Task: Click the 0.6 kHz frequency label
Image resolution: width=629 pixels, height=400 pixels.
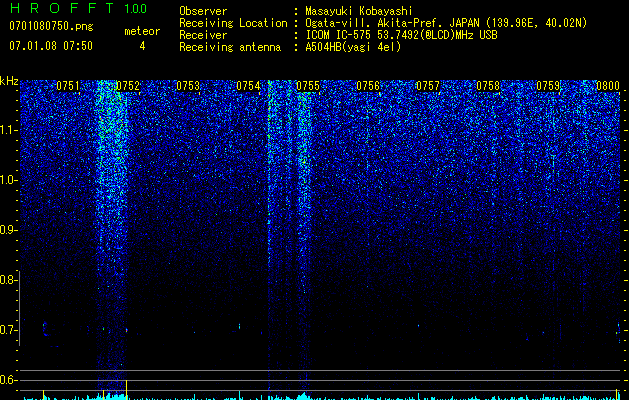Action: tap(7, 380)
